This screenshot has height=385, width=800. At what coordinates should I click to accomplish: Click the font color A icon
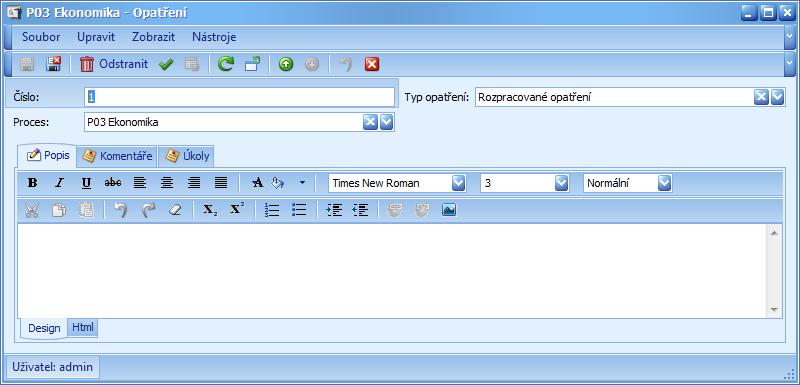tap(258, 183)
